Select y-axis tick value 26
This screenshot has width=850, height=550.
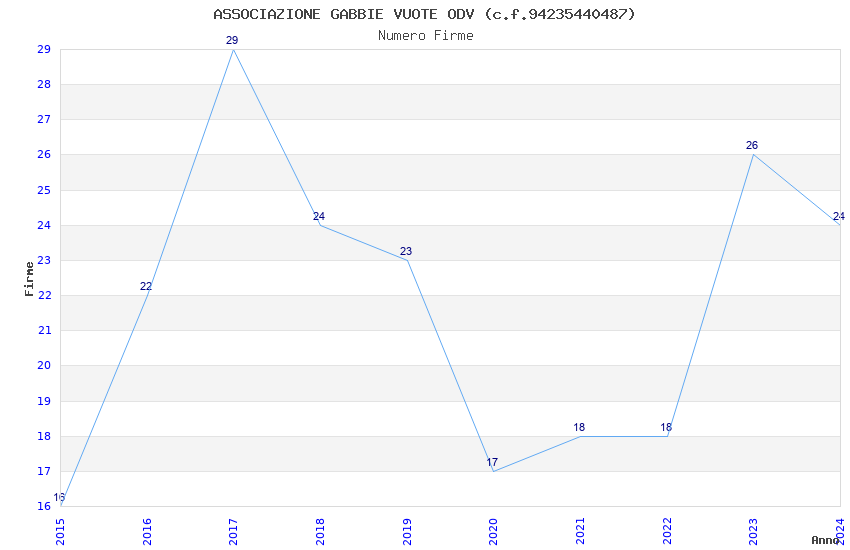(44, 154)
